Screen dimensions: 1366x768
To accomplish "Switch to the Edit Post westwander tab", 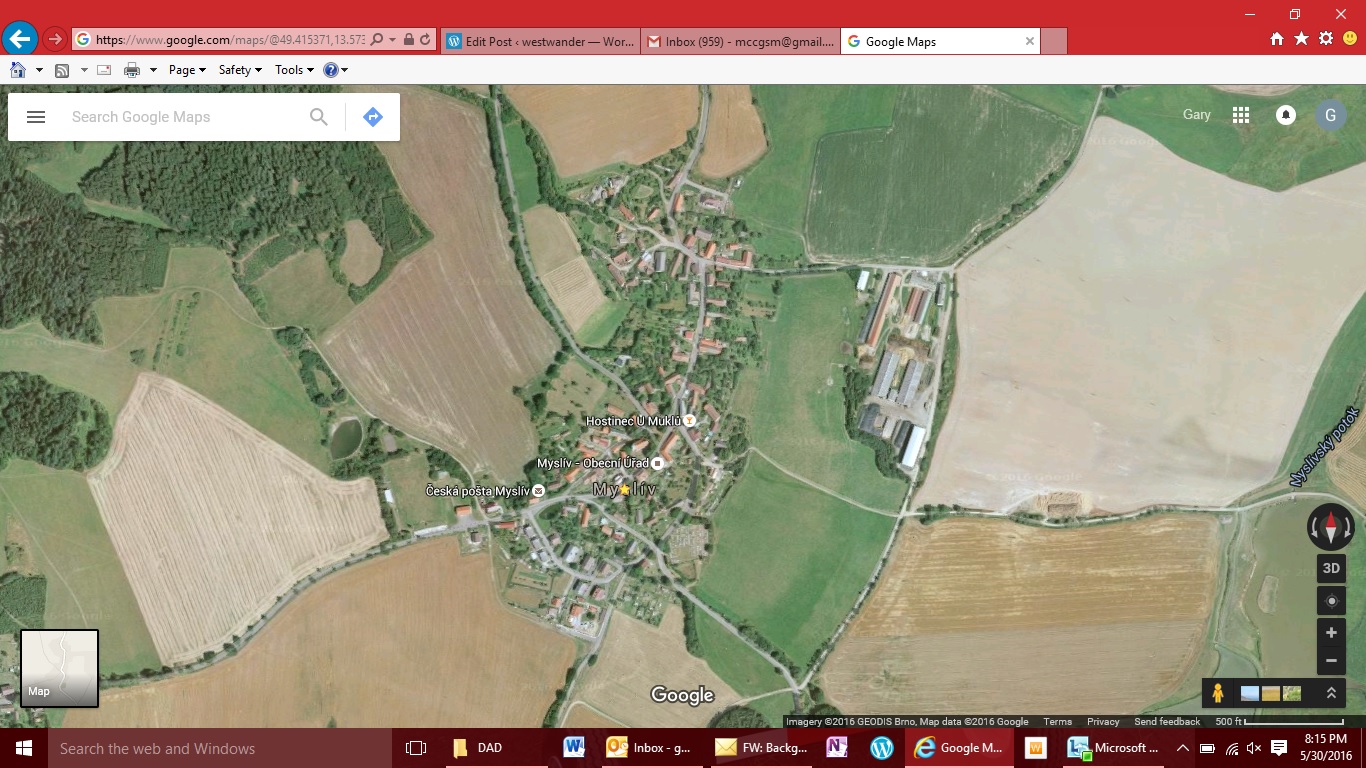I will [540, 42].
